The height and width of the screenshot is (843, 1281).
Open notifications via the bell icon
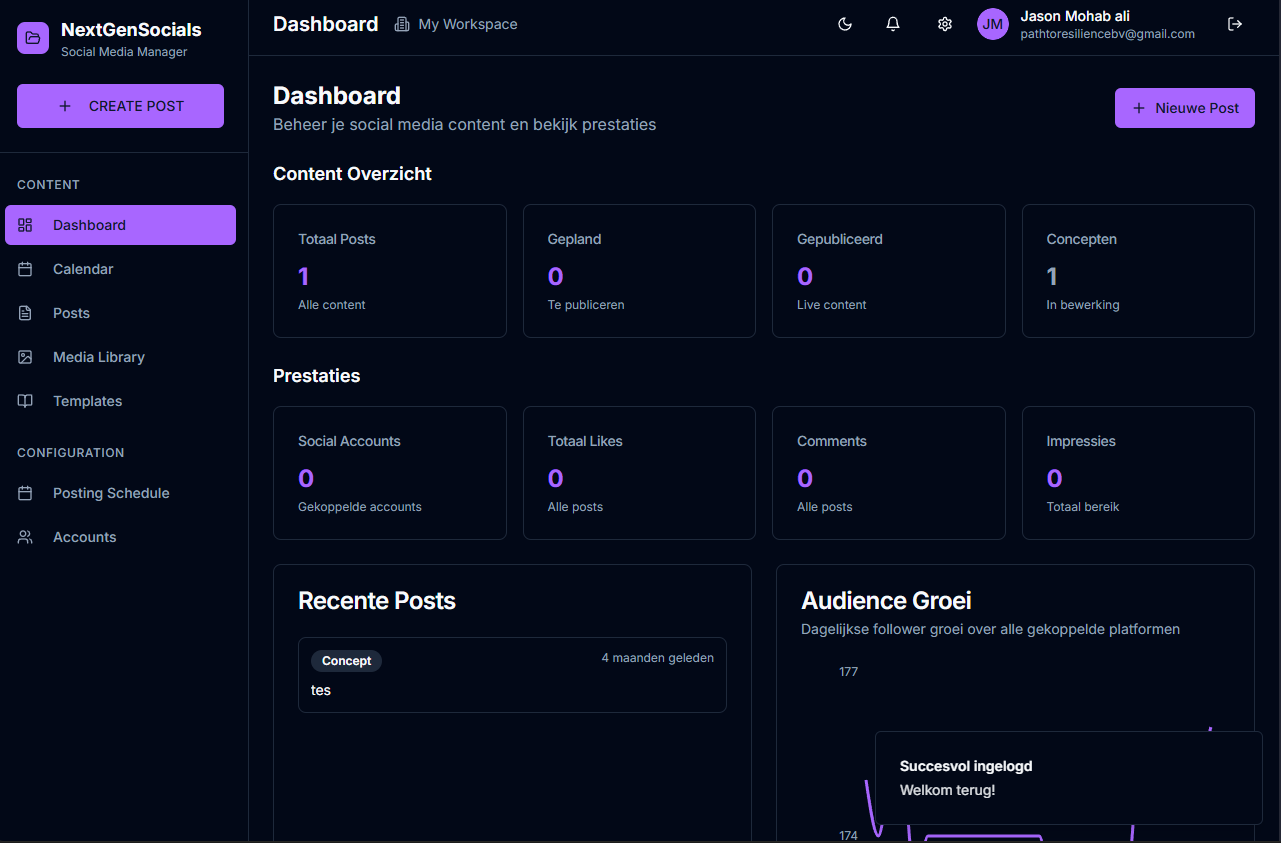point(893,24)
